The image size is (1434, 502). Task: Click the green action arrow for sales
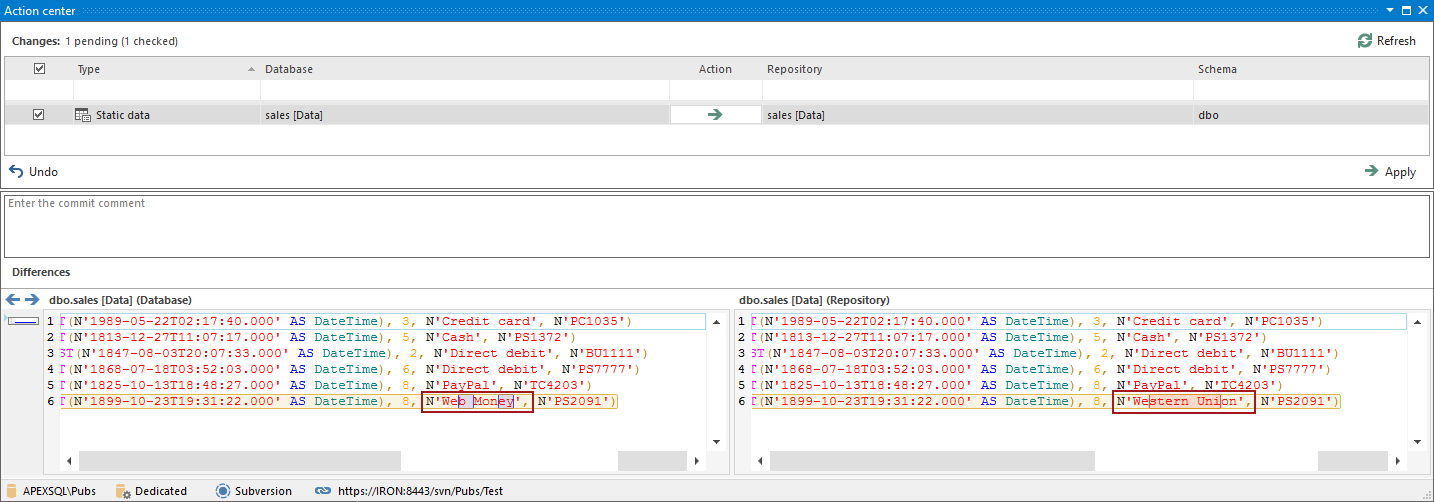point(714,115)
